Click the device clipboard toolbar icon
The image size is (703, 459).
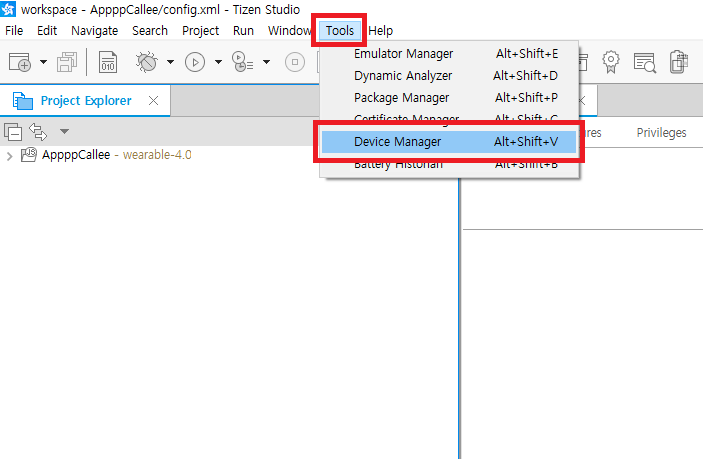[x=679, y=62]
